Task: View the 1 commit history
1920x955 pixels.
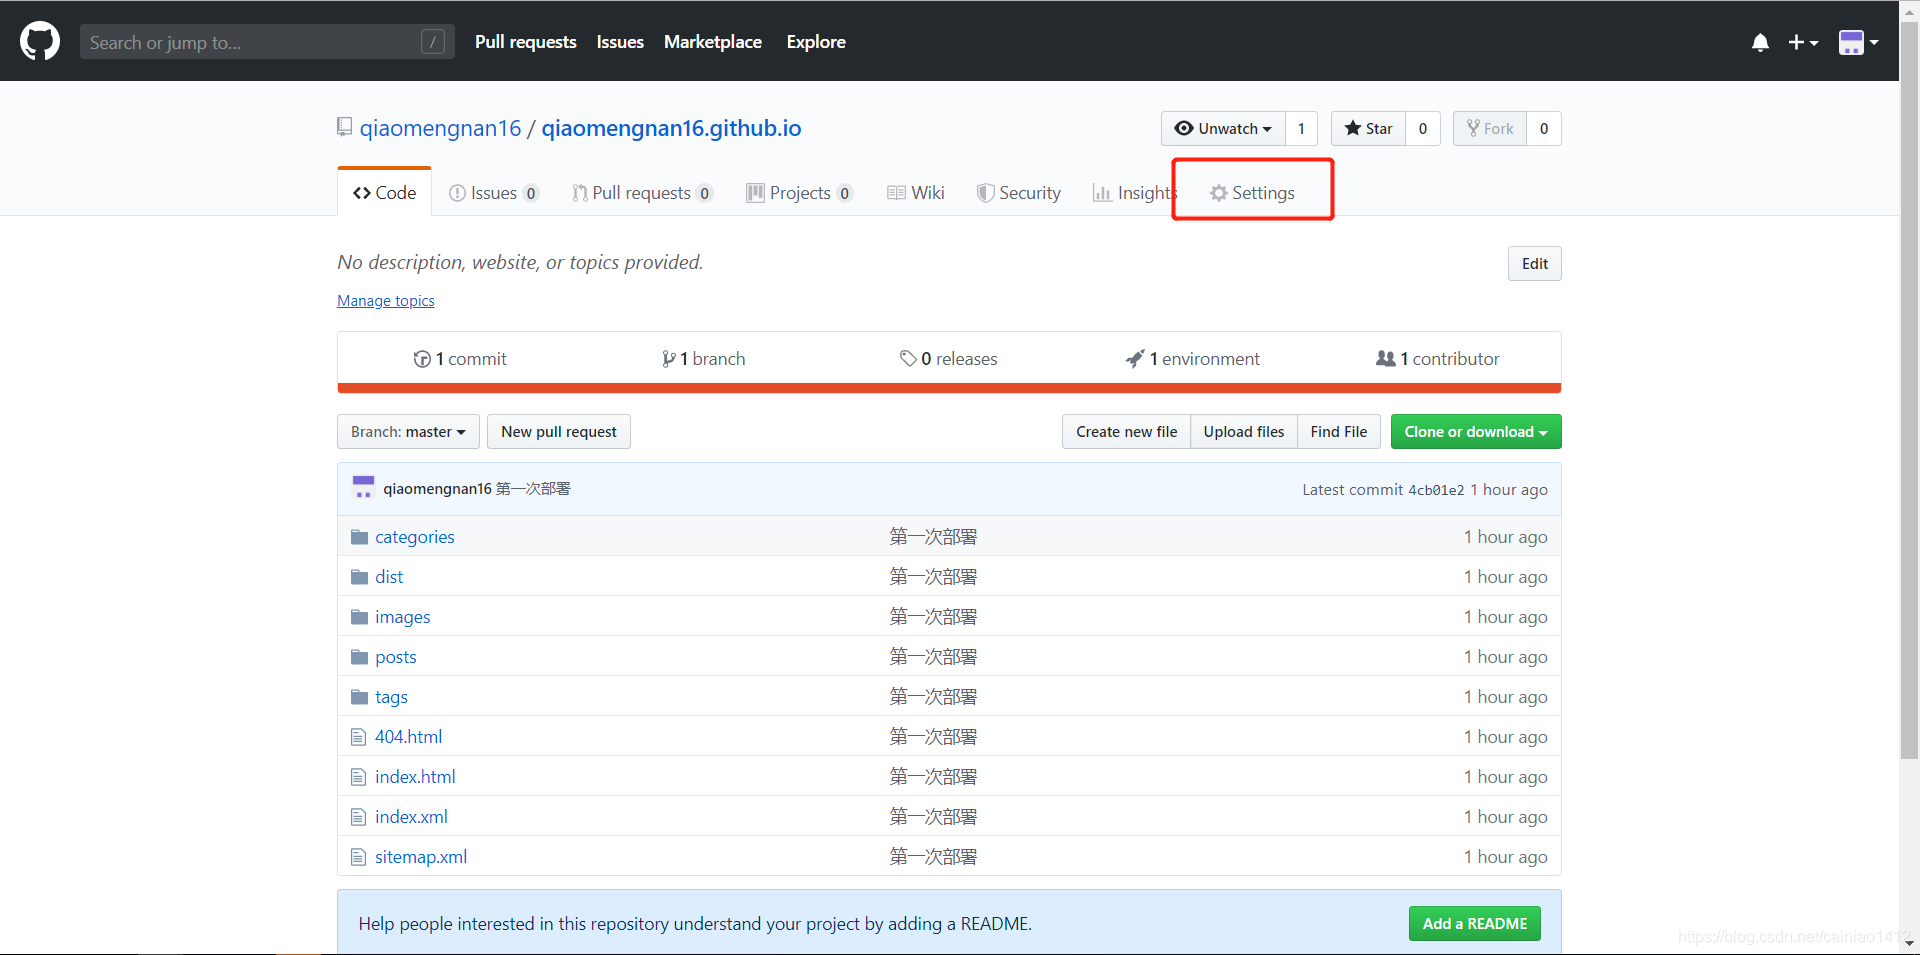Action: 460,359
